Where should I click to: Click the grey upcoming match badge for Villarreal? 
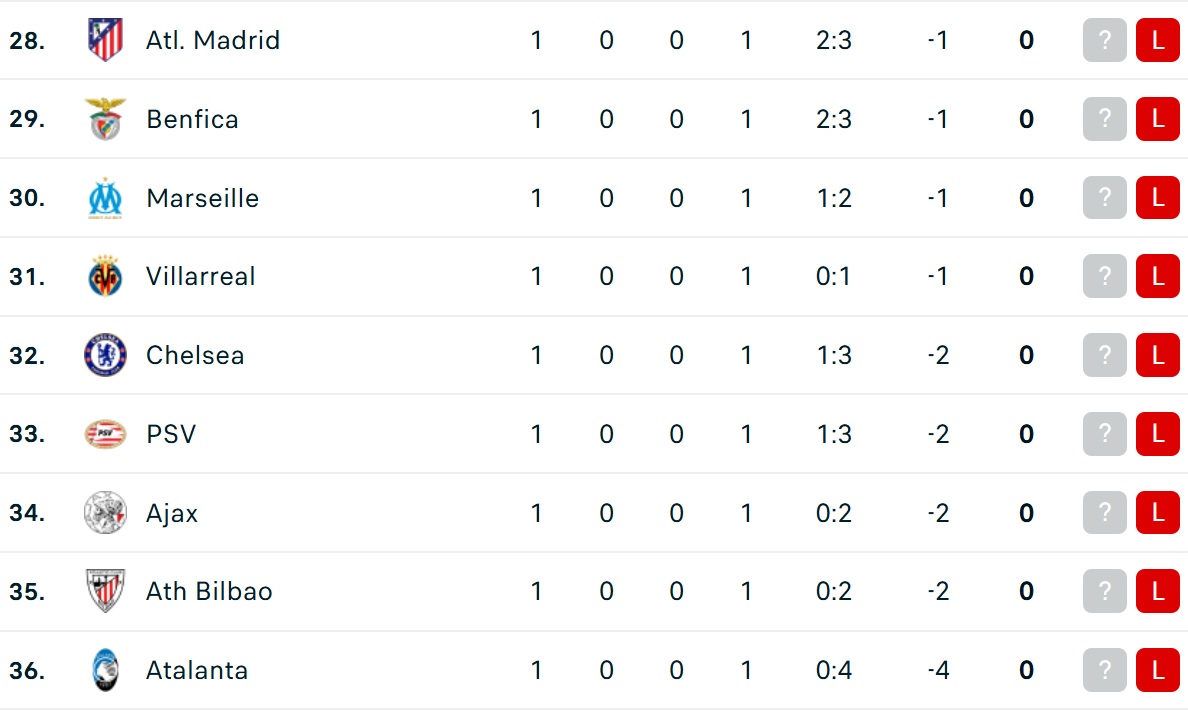[x=1105, y=276]
